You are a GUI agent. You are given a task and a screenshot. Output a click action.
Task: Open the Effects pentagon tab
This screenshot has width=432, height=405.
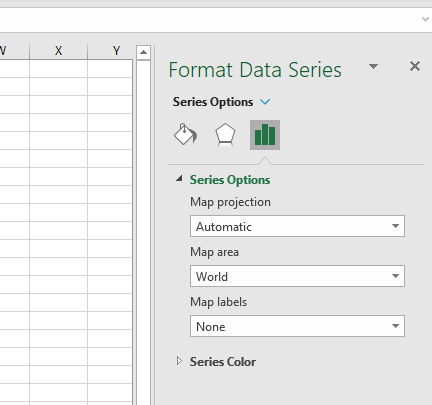coord(225,135)
